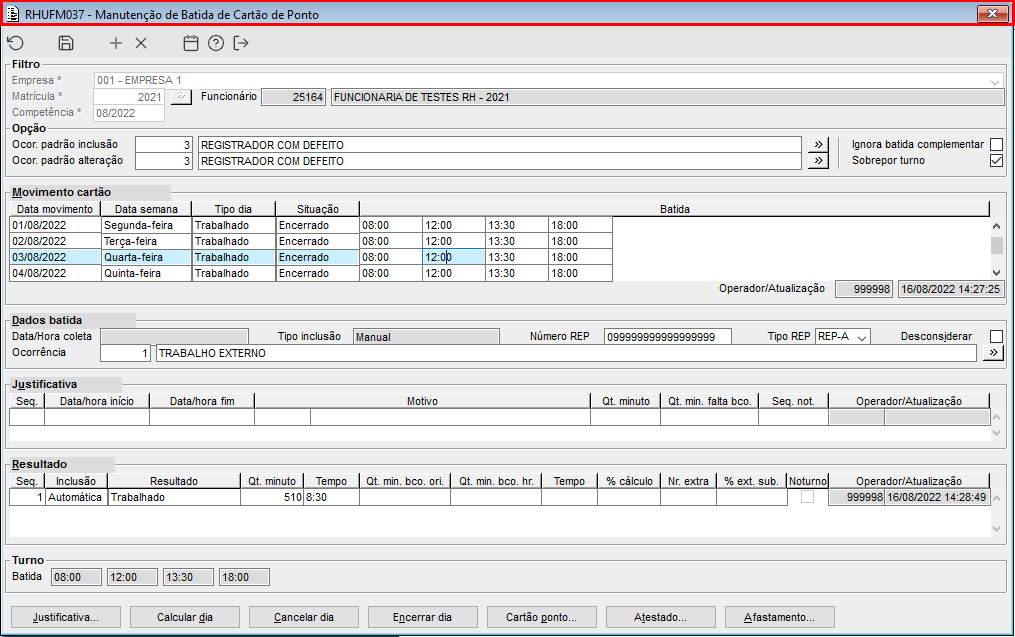Click the refresh/undo toolbar icon
The width and height of the screenshot is (1015, 637).
pyautogui.click(x=16, y=43)
